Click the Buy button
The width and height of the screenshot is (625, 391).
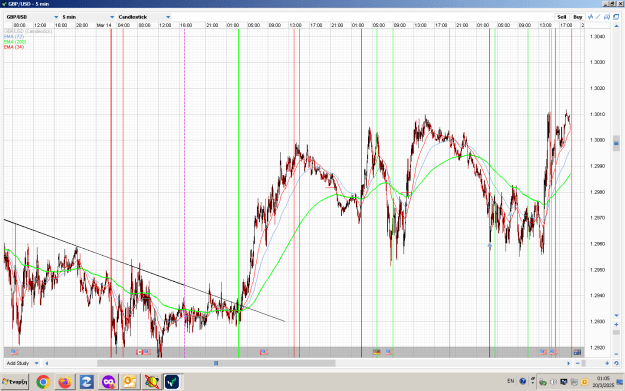[x=578, y=17]
